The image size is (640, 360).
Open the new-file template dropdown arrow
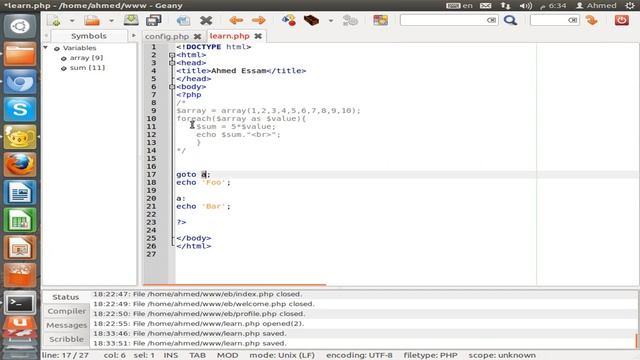tap(71, 20)
